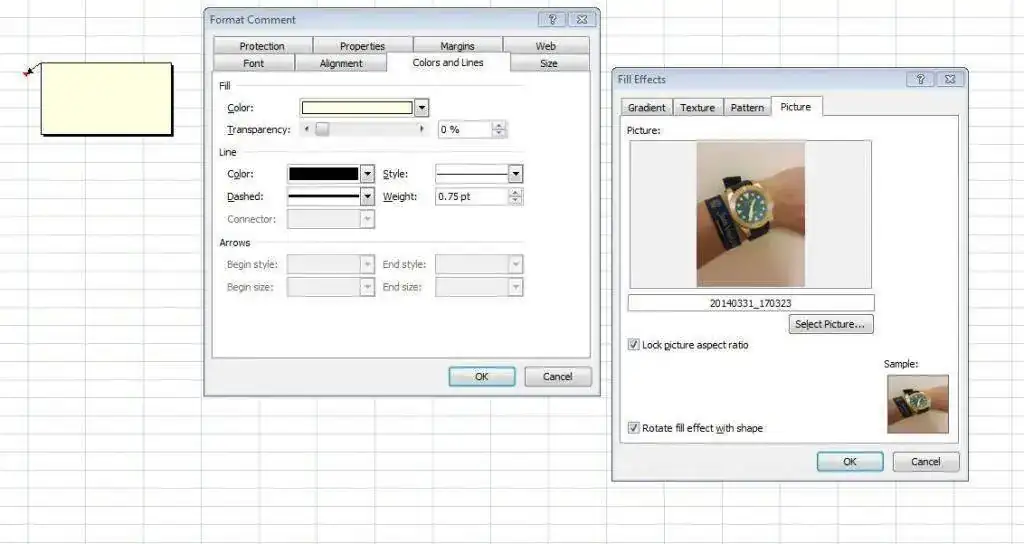Click OK in Format Comment dialog
This screenshot has width=1024, height=544.
[x=482, y=377]
